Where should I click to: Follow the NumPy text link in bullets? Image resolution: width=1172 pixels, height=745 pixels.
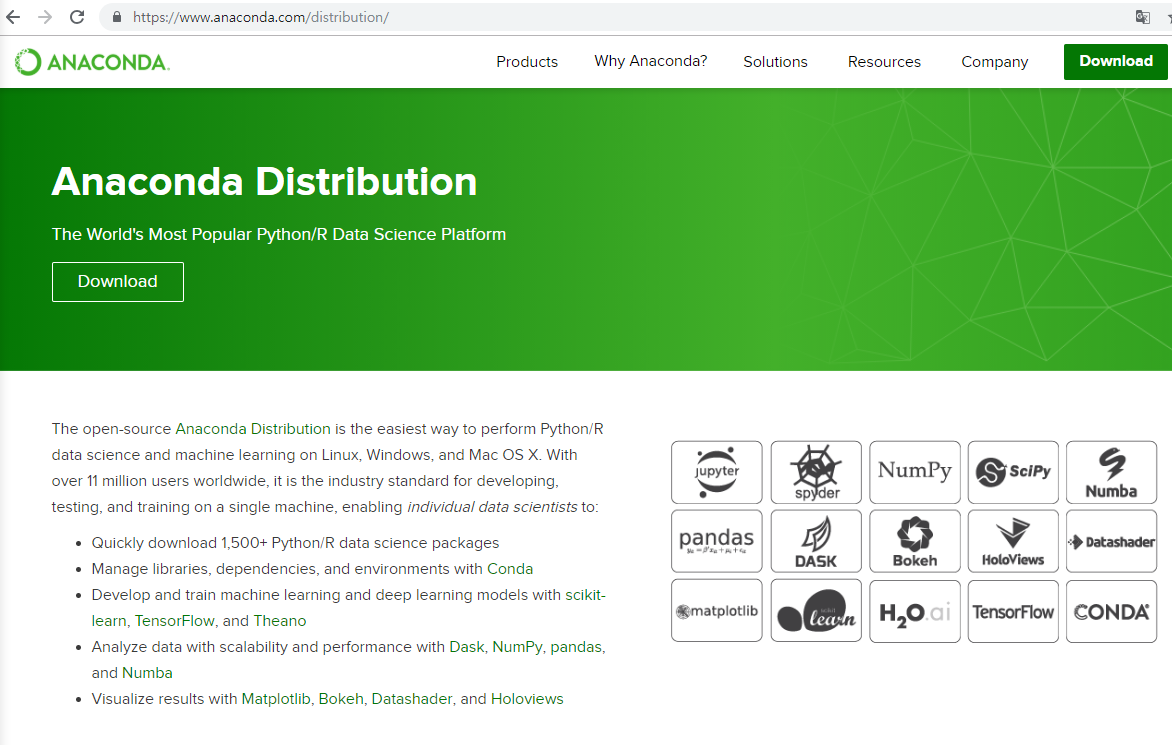click(x=517, y=647)
